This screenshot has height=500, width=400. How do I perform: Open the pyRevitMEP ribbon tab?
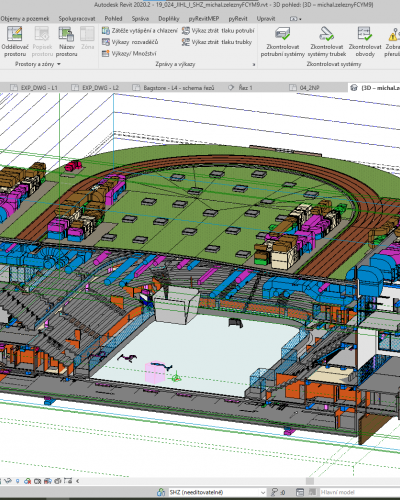[x=204, y=19]
